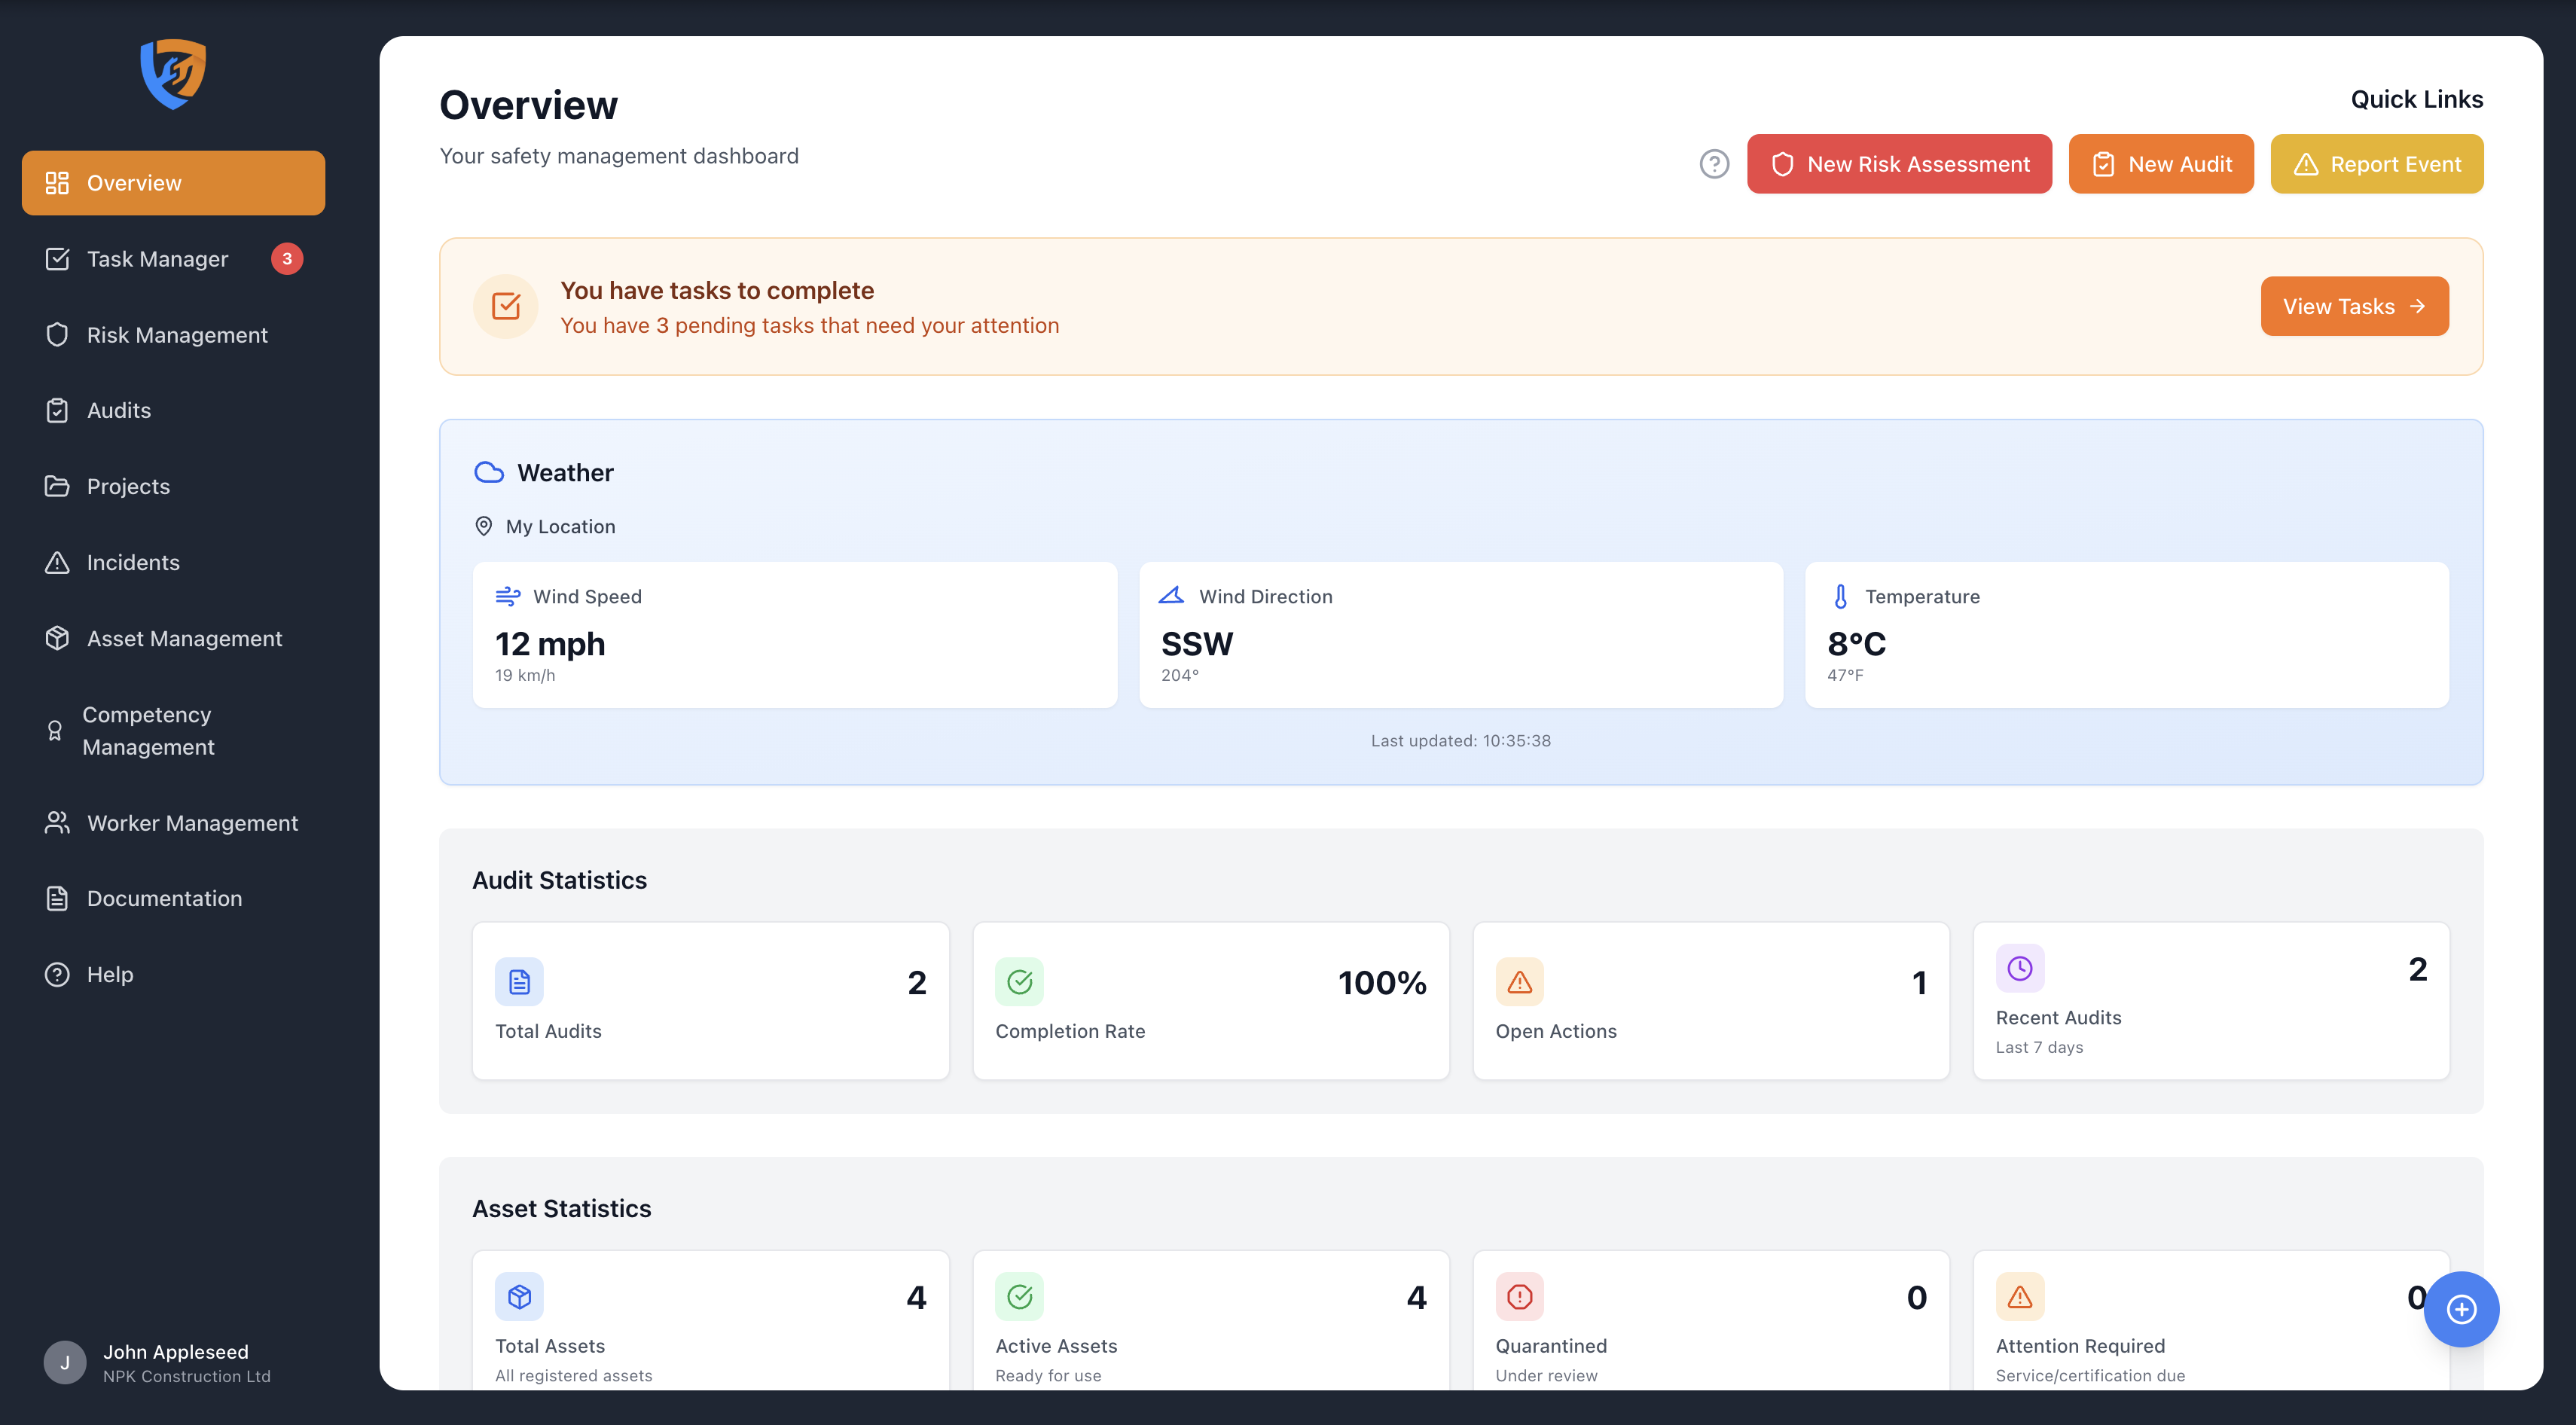This screenshot has width=2576, height=1425.
Task: Click View Tasks in the pending tasks banner
Action: pos(2354,306)
